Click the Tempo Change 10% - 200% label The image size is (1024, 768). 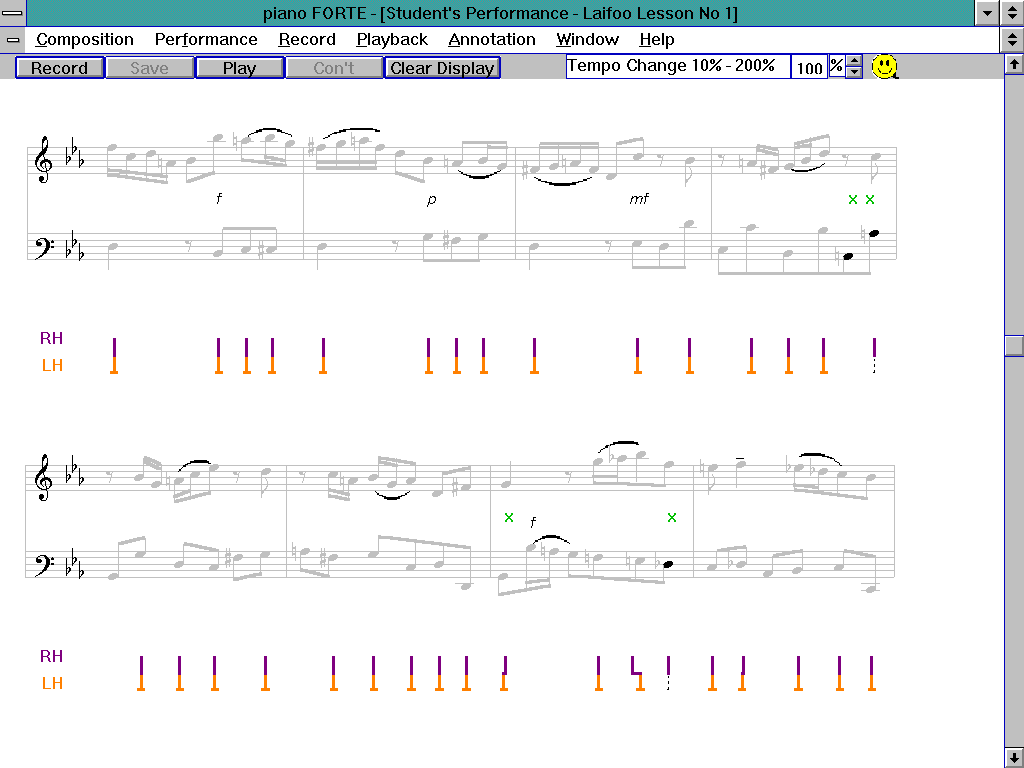(x=671, y=66)
